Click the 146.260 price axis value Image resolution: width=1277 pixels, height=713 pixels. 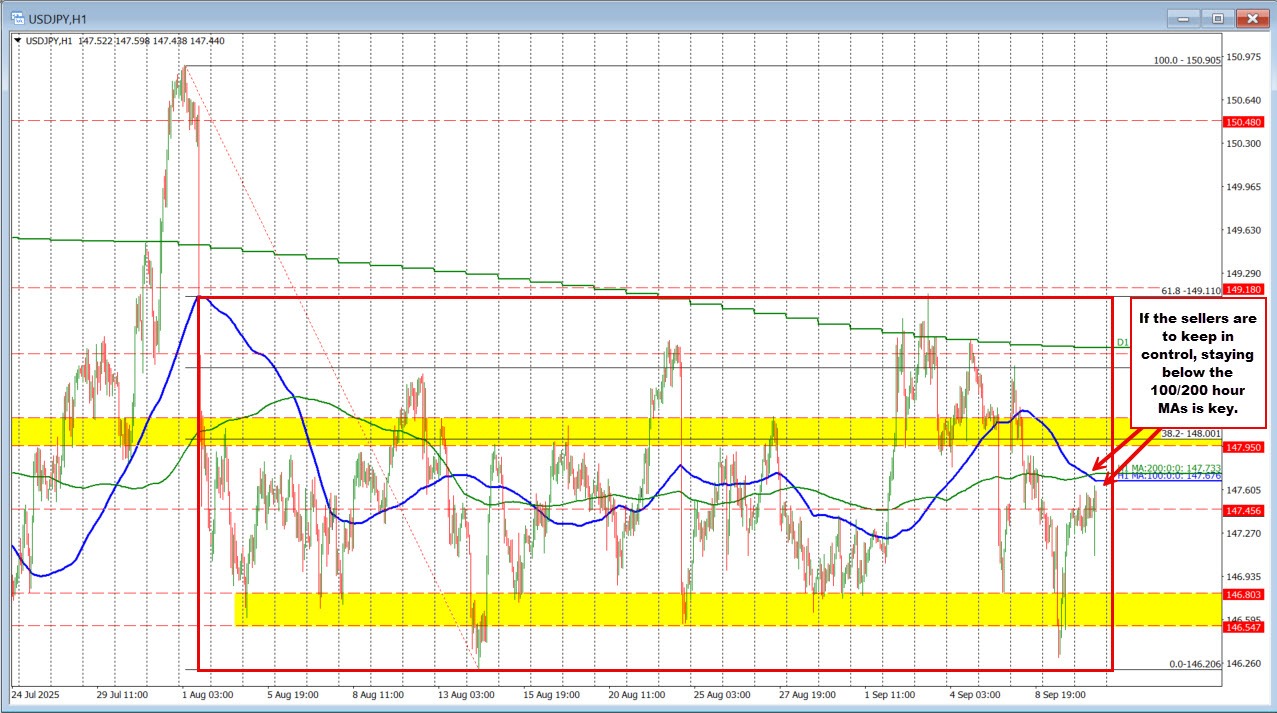(1243, 663)
